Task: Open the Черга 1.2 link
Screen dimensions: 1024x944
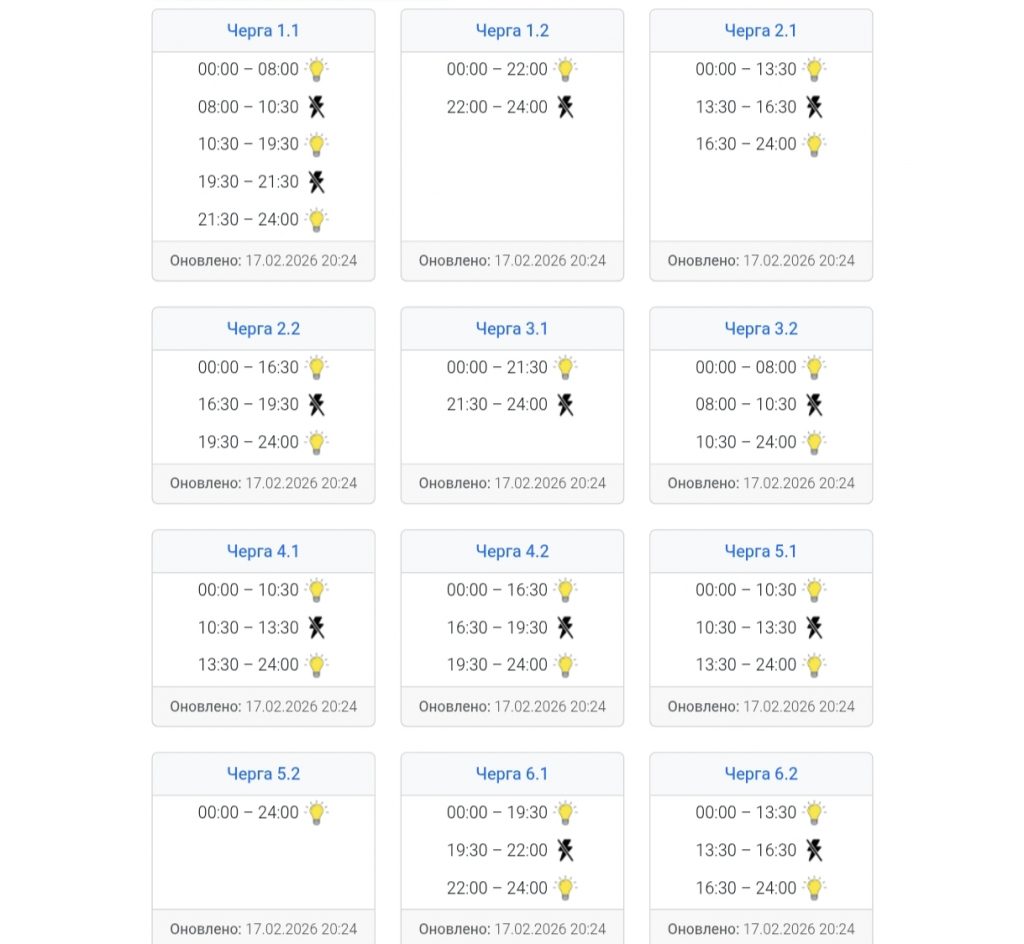Action: click(x=512, y=31)
